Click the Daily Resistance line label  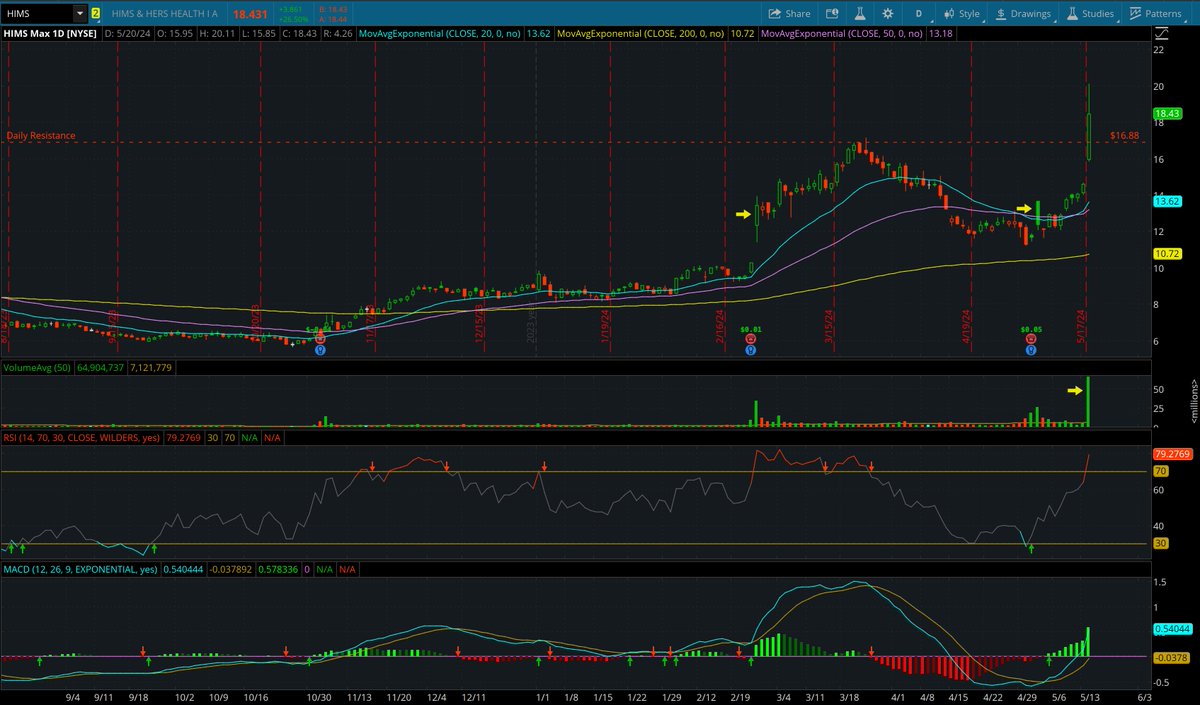[40, 135]
